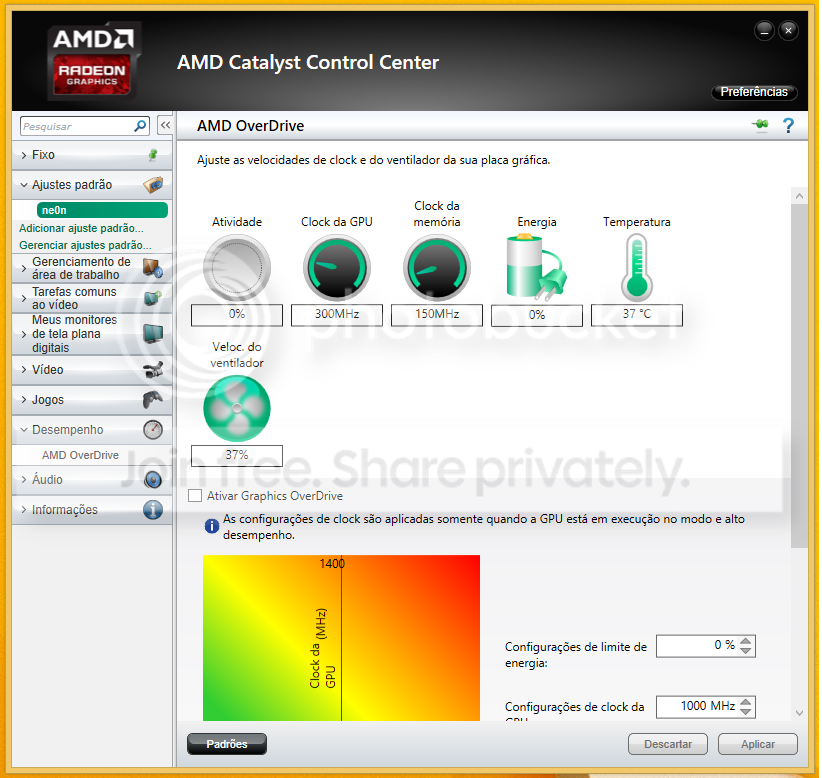
Task: Enable the Ativar Graphics OverDrive checkbox
Action: (195, 496)
